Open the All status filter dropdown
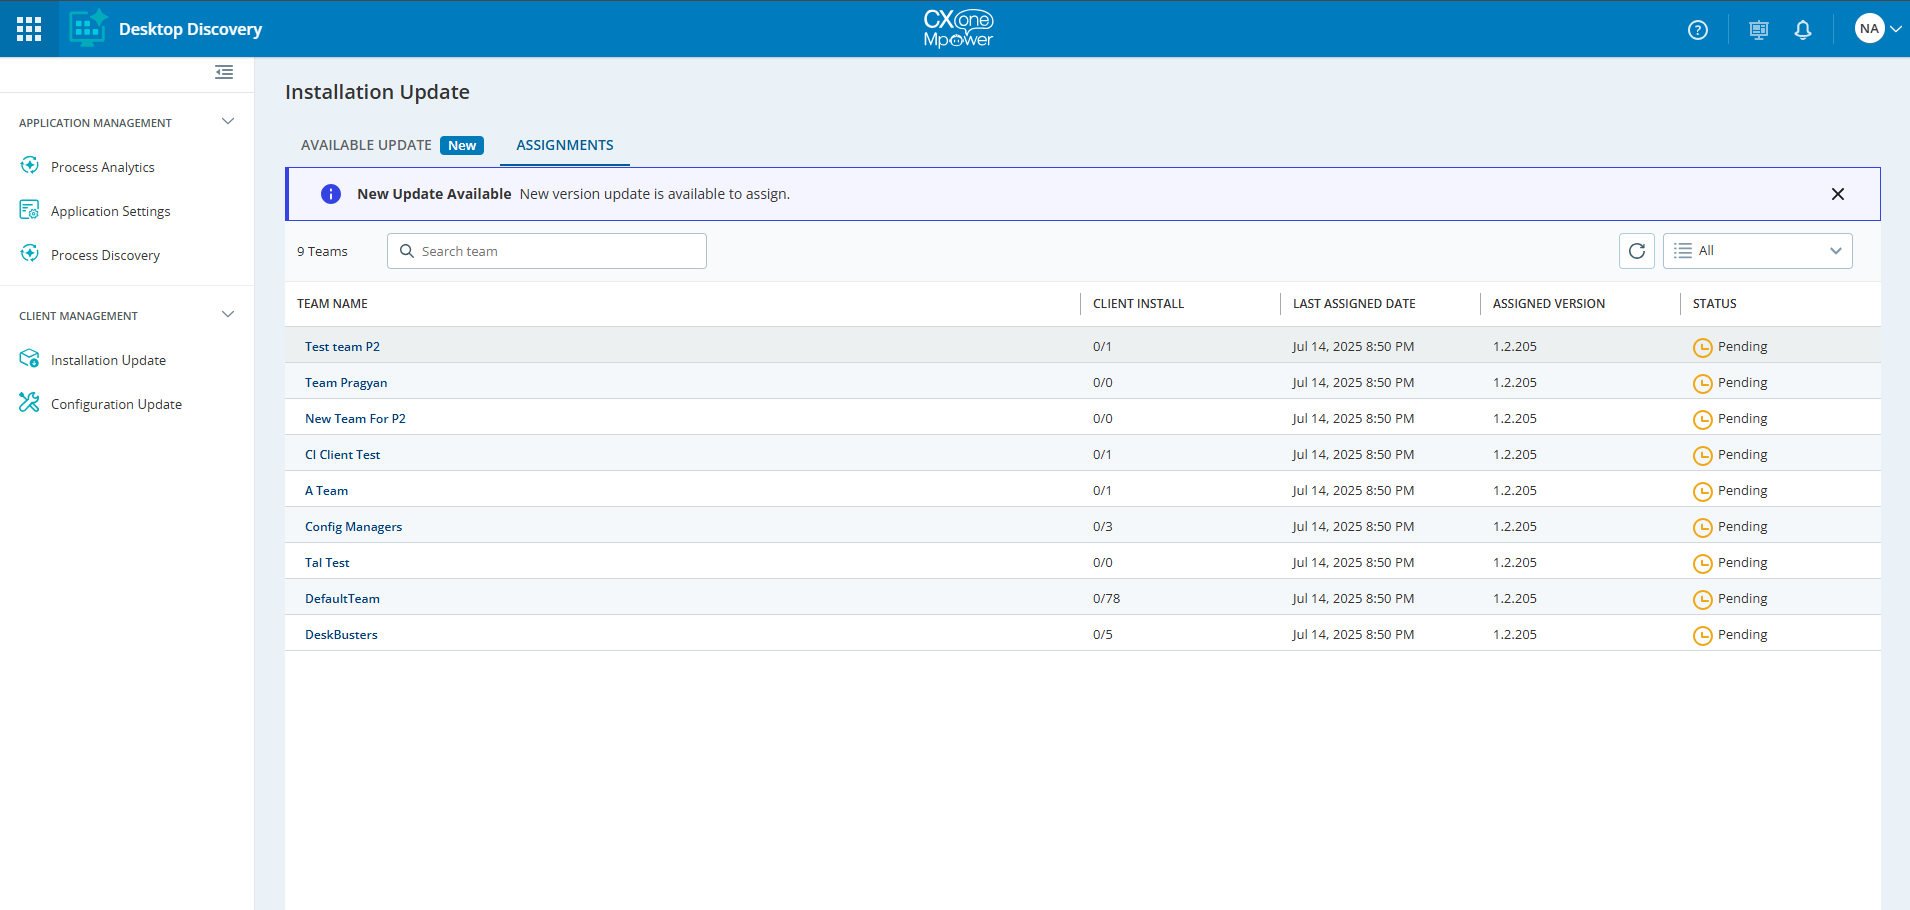 coord(1757,251)
